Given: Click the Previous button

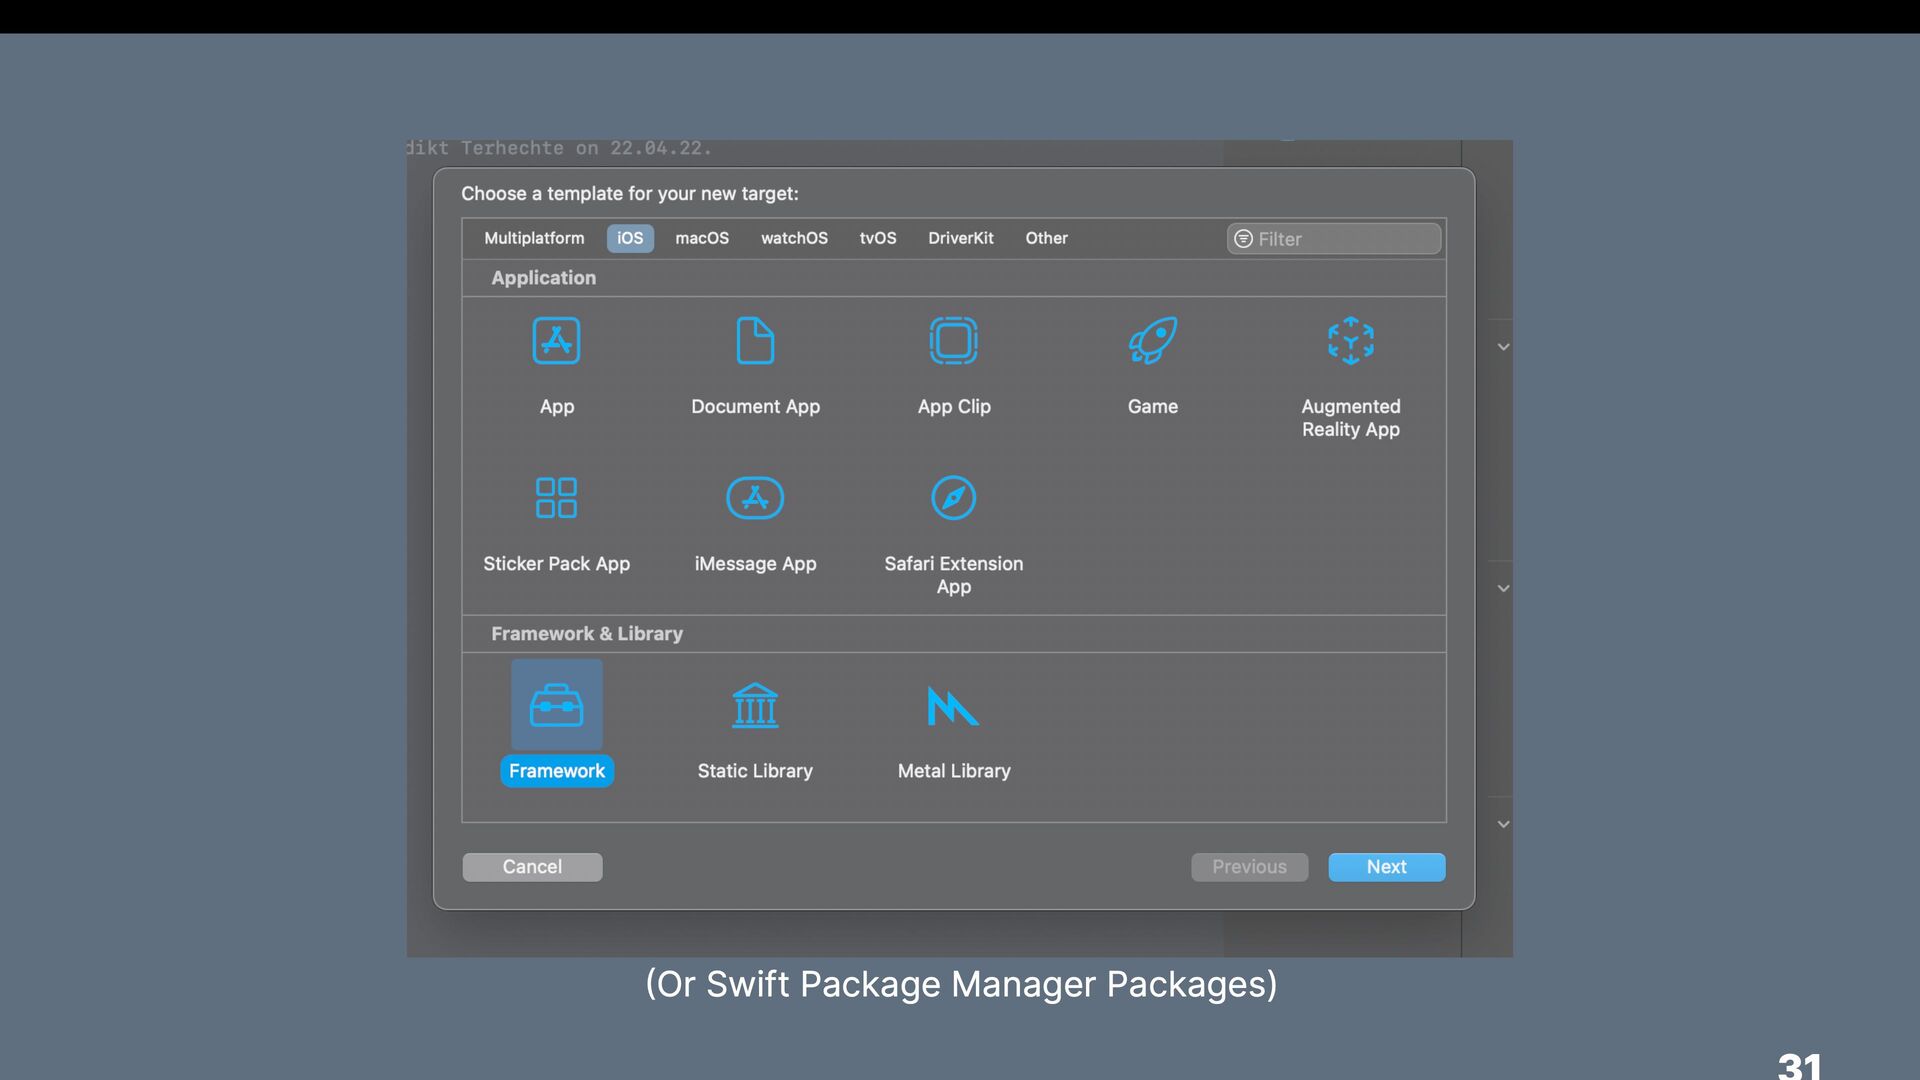Looking at the screenshot, I should [x=1249, y=867].
